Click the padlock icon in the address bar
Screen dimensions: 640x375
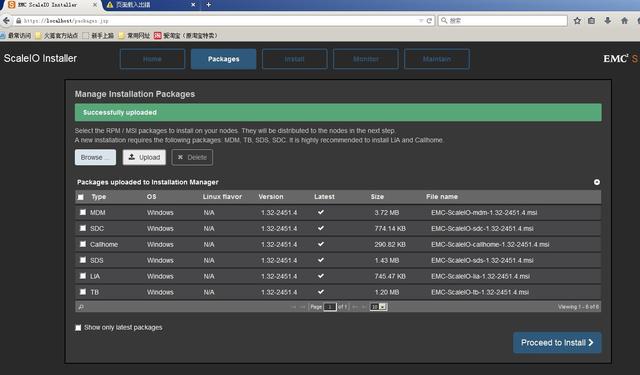[x=18, y=20]
